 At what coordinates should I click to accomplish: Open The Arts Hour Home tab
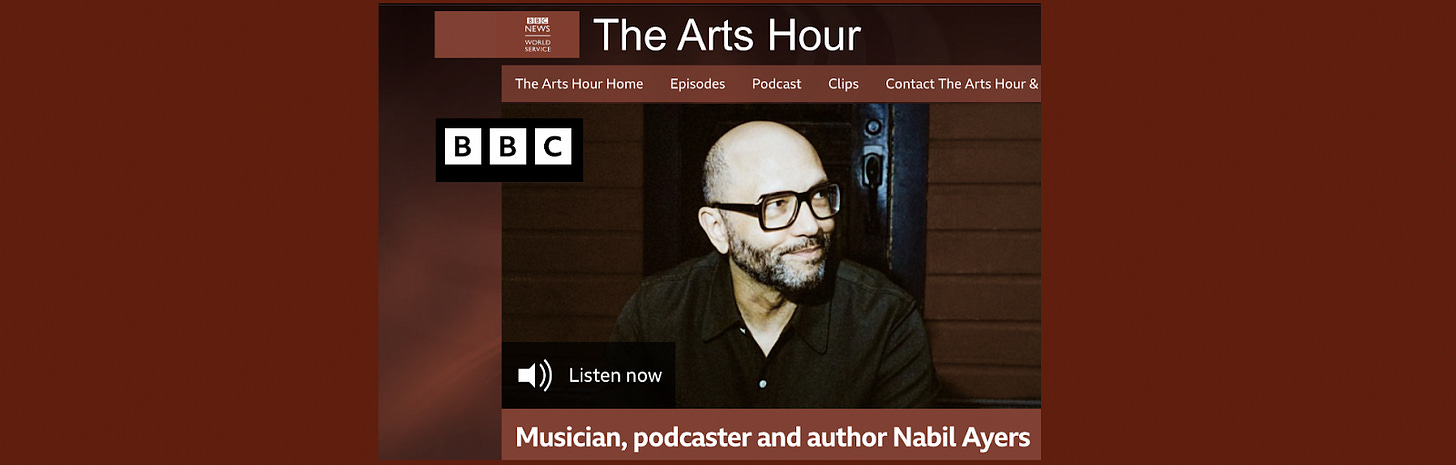click(x=579, y=84)
